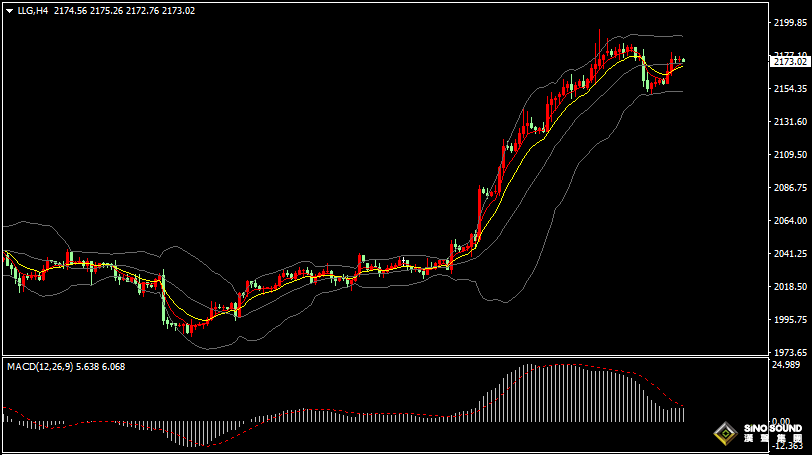Click the Sino Sound diamond logo icon
Image resolution: width=812 pixels, height=455 pixels.
(725, 435)
